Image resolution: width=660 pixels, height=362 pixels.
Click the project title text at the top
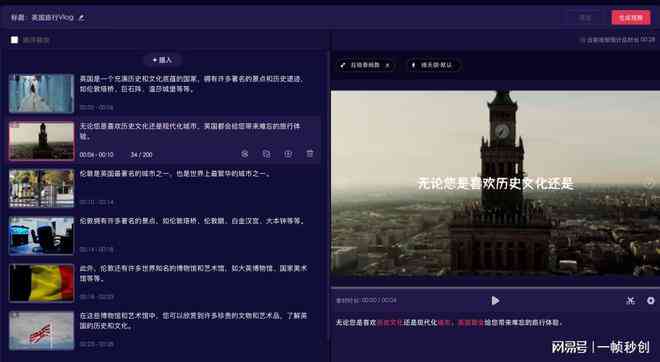[x=53, y=18]
